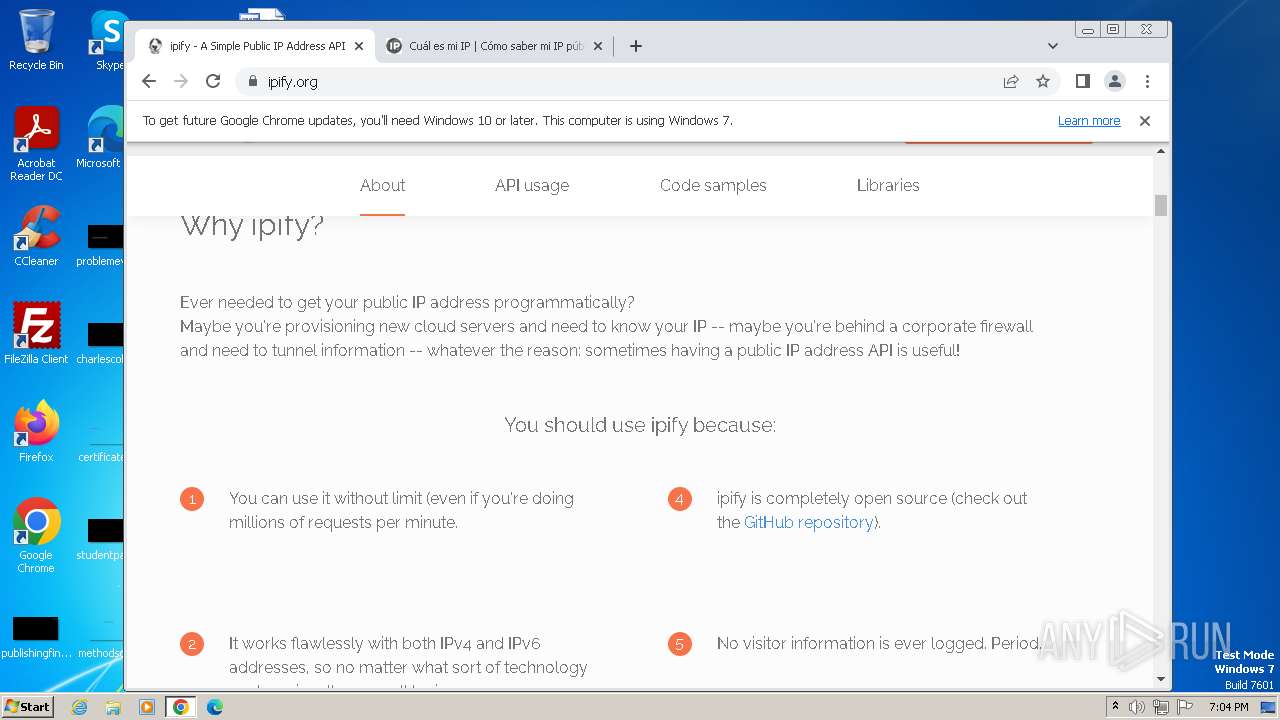This screenshot has width=1280, height=720.
Task: Switch to the 'Cuál es mi IP' tab
Action: [x=495, y=46]
